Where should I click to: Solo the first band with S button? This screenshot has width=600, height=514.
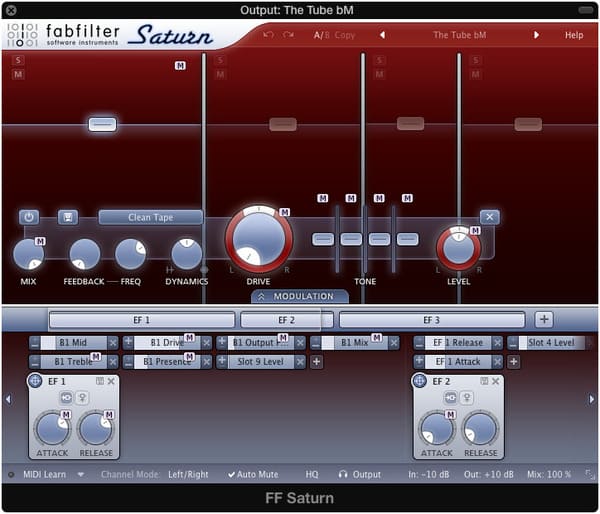[19, 61]
